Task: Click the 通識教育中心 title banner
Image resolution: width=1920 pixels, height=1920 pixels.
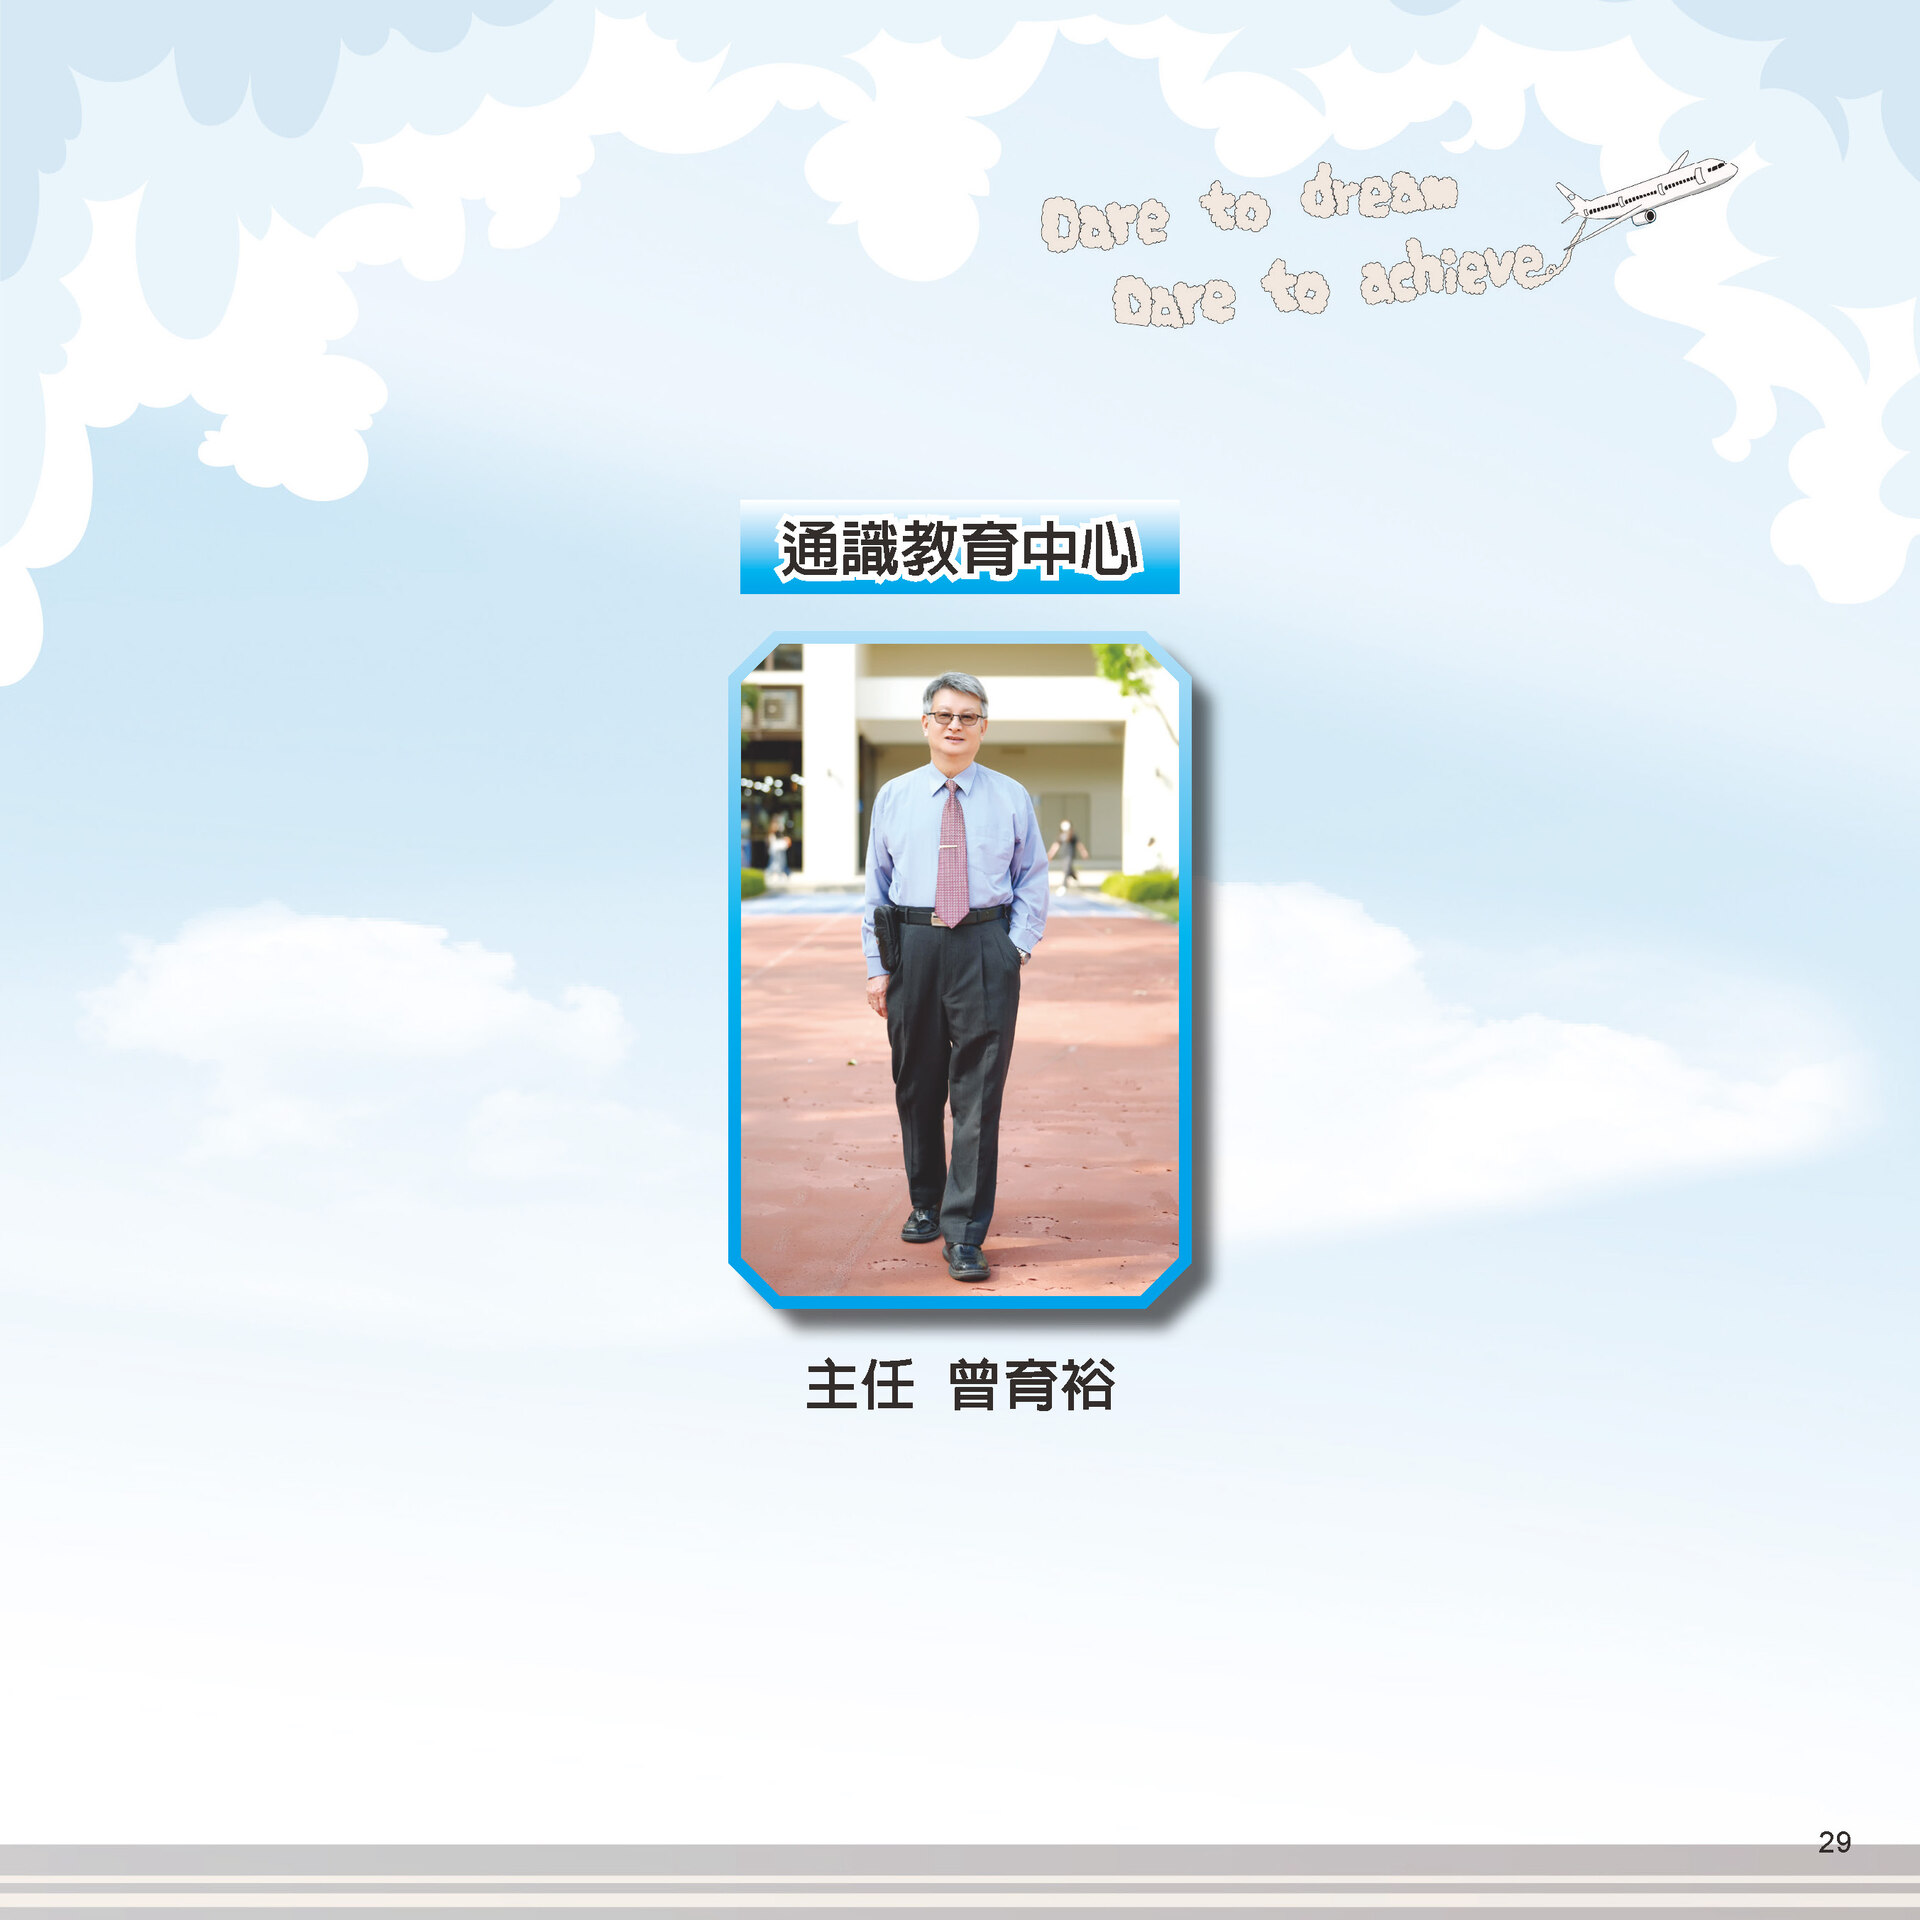Action: click(x=959, y=547)
